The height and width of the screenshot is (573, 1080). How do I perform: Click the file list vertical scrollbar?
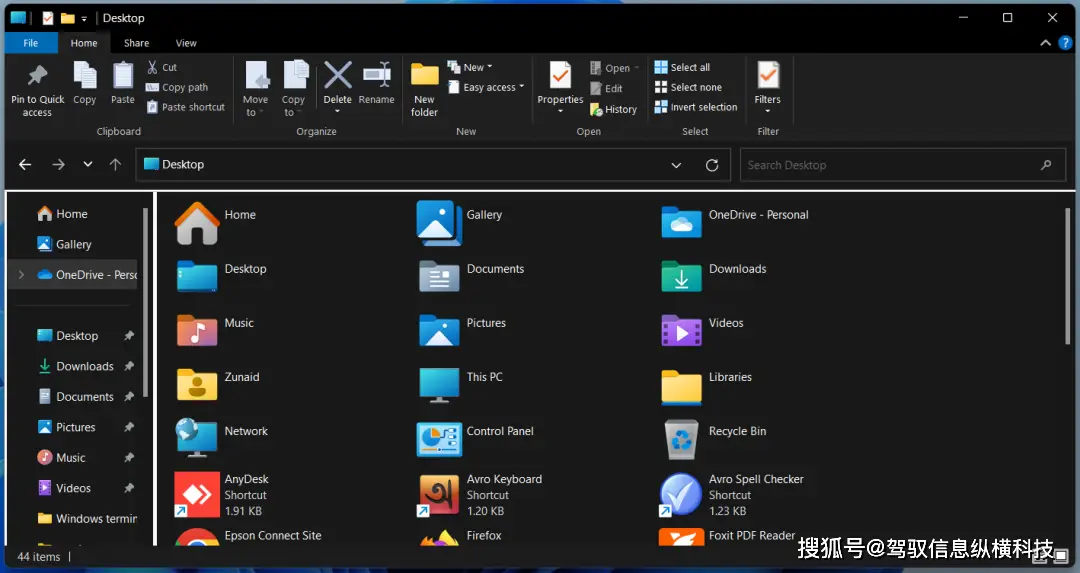point(1068,277)
